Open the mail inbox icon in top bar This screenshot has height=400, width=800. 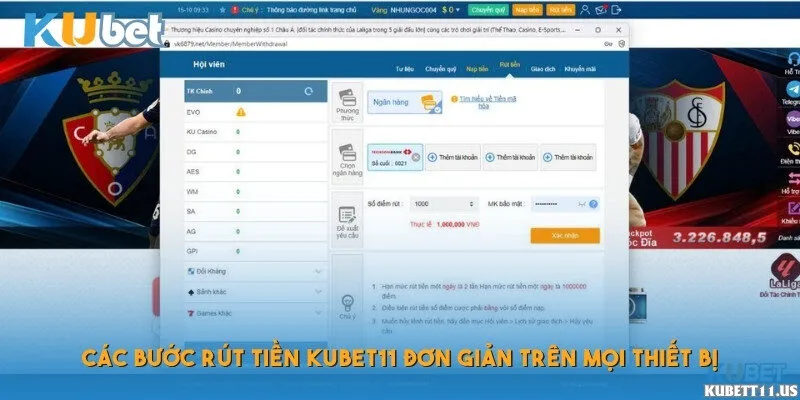tap(601, 10)
